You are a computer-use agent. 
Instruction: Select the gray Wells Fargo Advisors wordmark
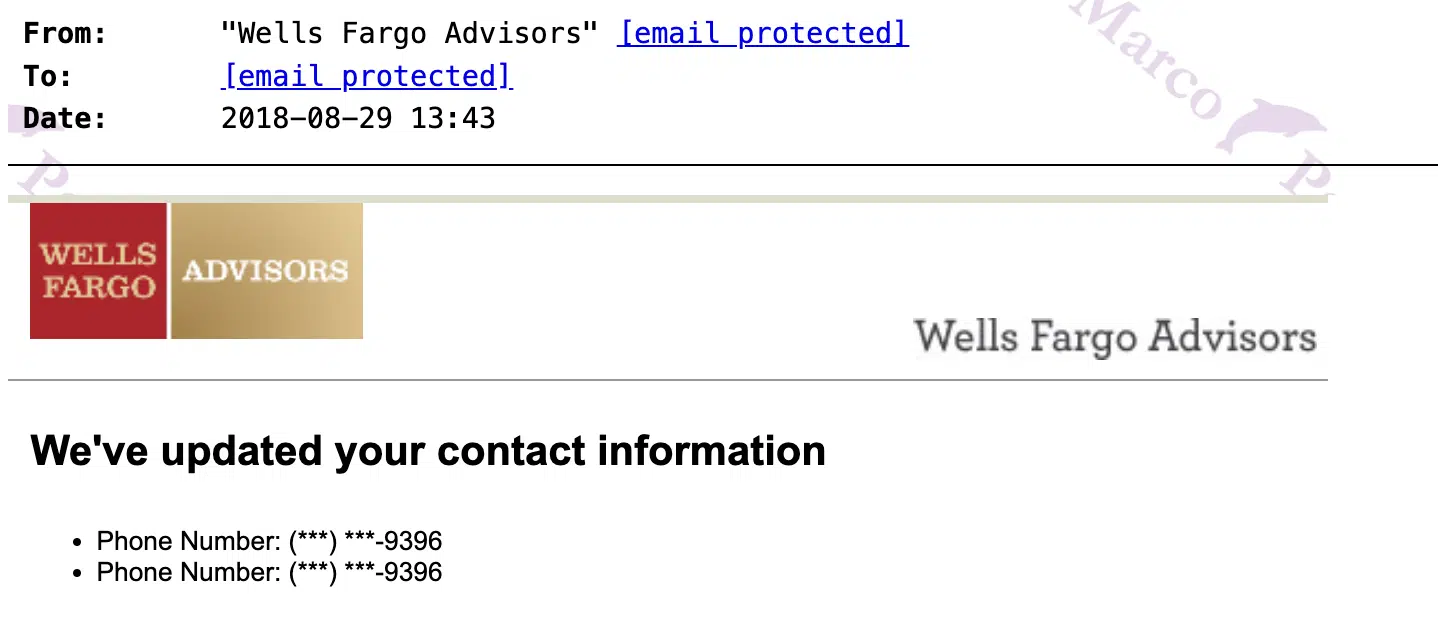click(1115, 338)
